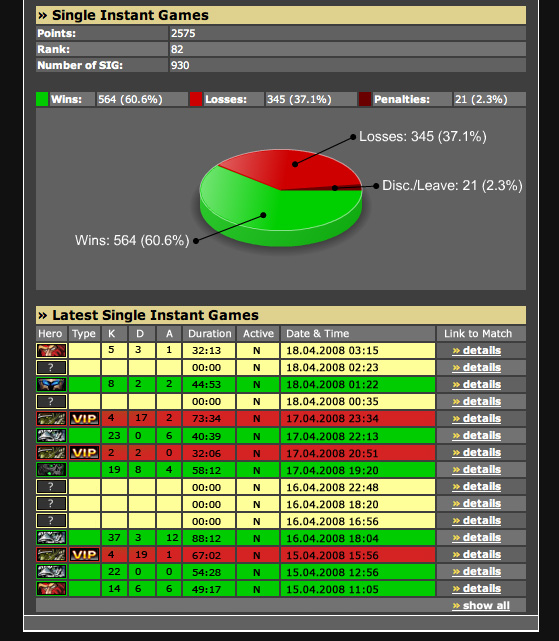Viewport: 559px width, 641px height.
Task: Click the VIP badge on 15.04.2008 15:56 row
Action: (84, 555)
